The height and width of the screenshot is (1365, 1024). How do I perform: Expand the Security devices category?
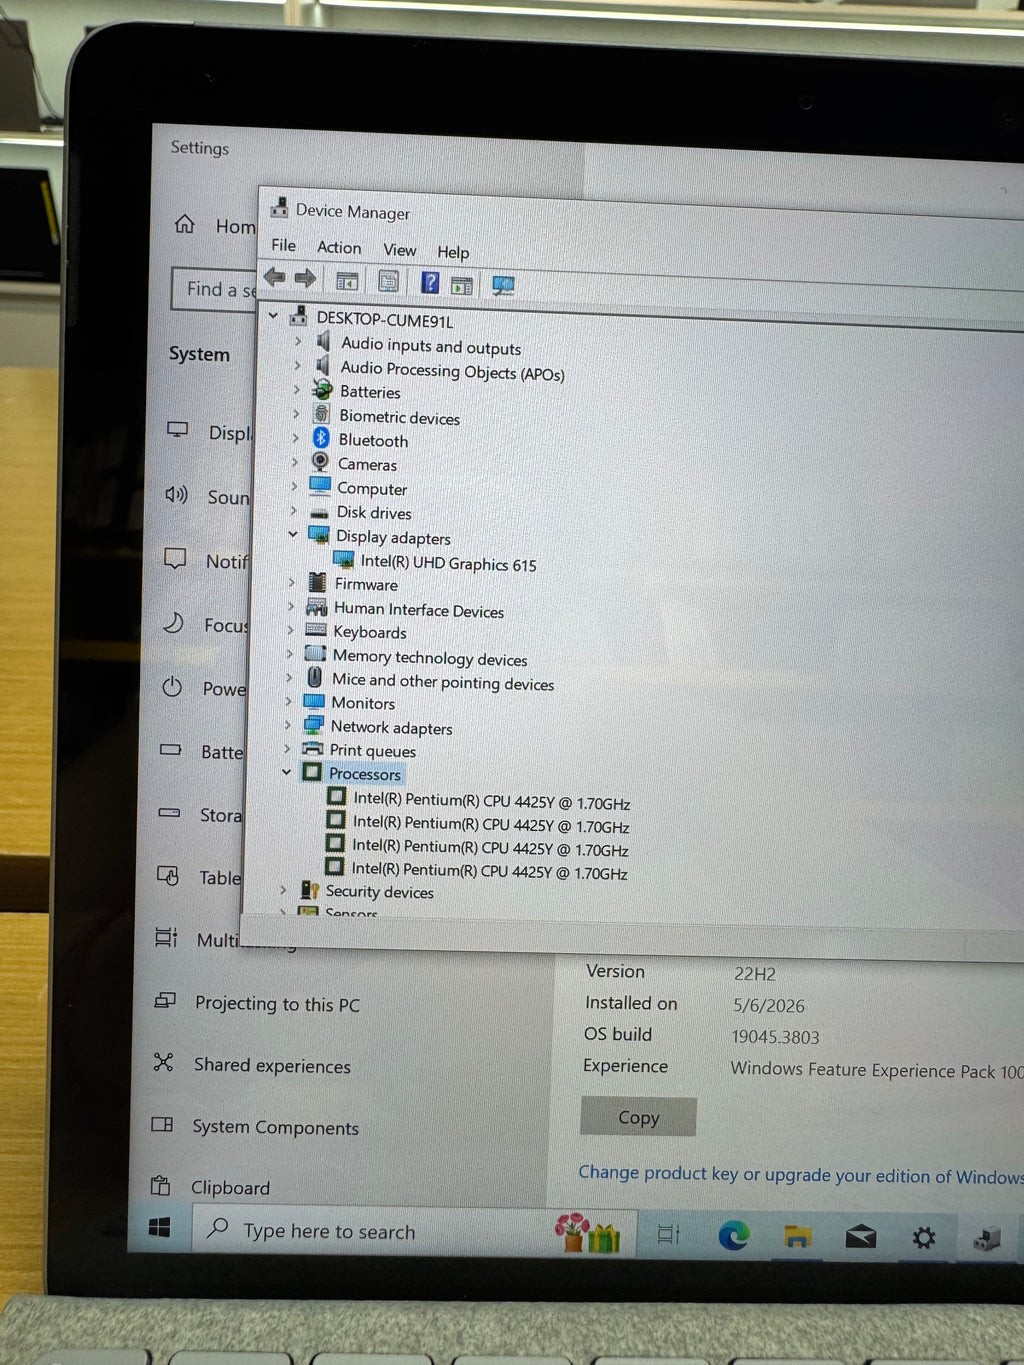tap(283, 889)
